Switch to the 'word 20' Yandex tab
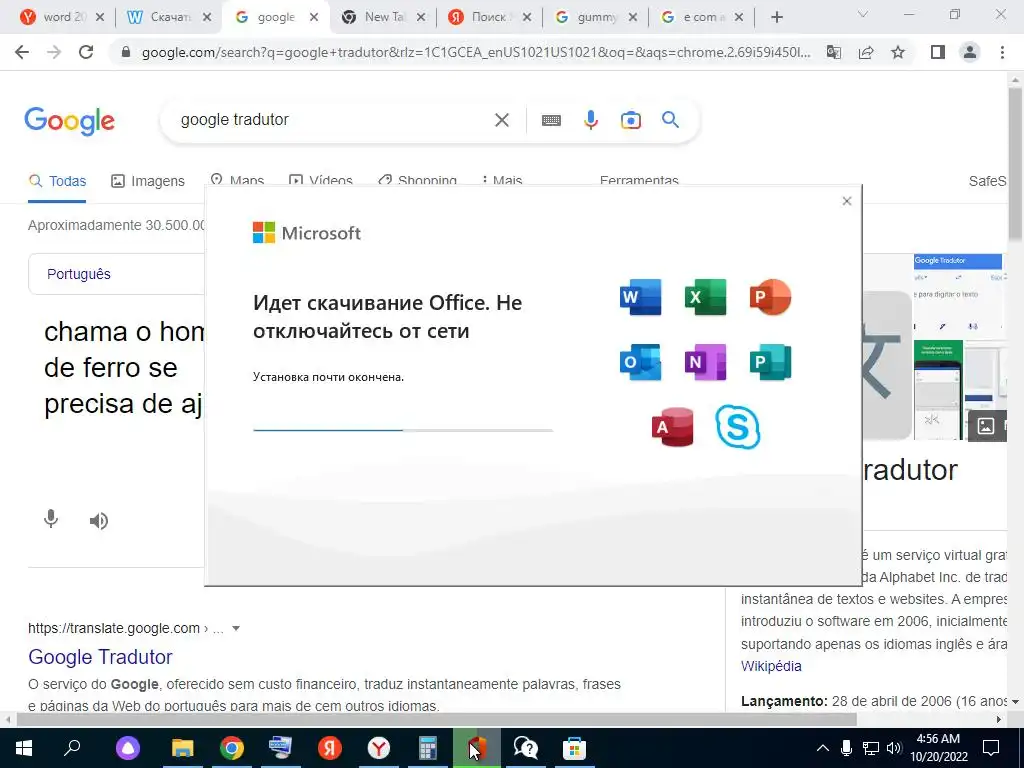Screen dimensions: 1024x768 click(61, 17)
